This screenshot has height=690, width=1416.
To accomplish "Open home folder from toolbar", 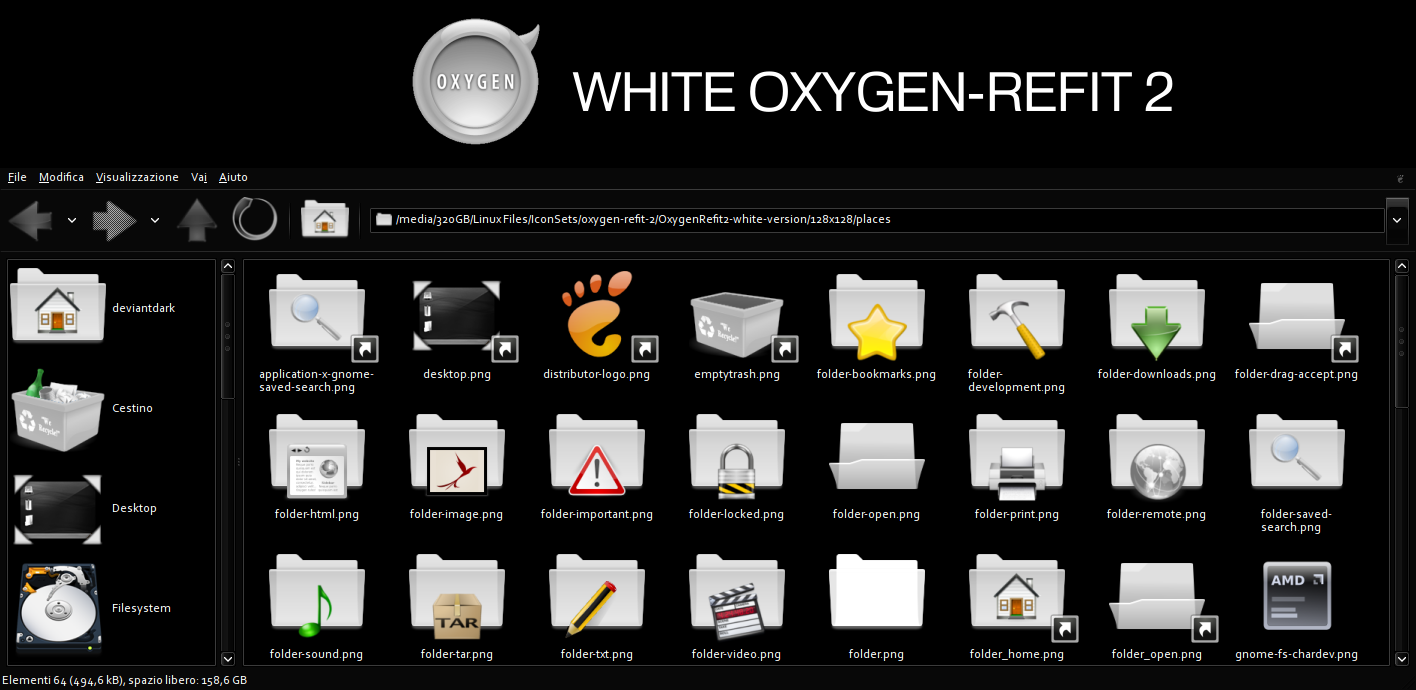I will [324, 219].
